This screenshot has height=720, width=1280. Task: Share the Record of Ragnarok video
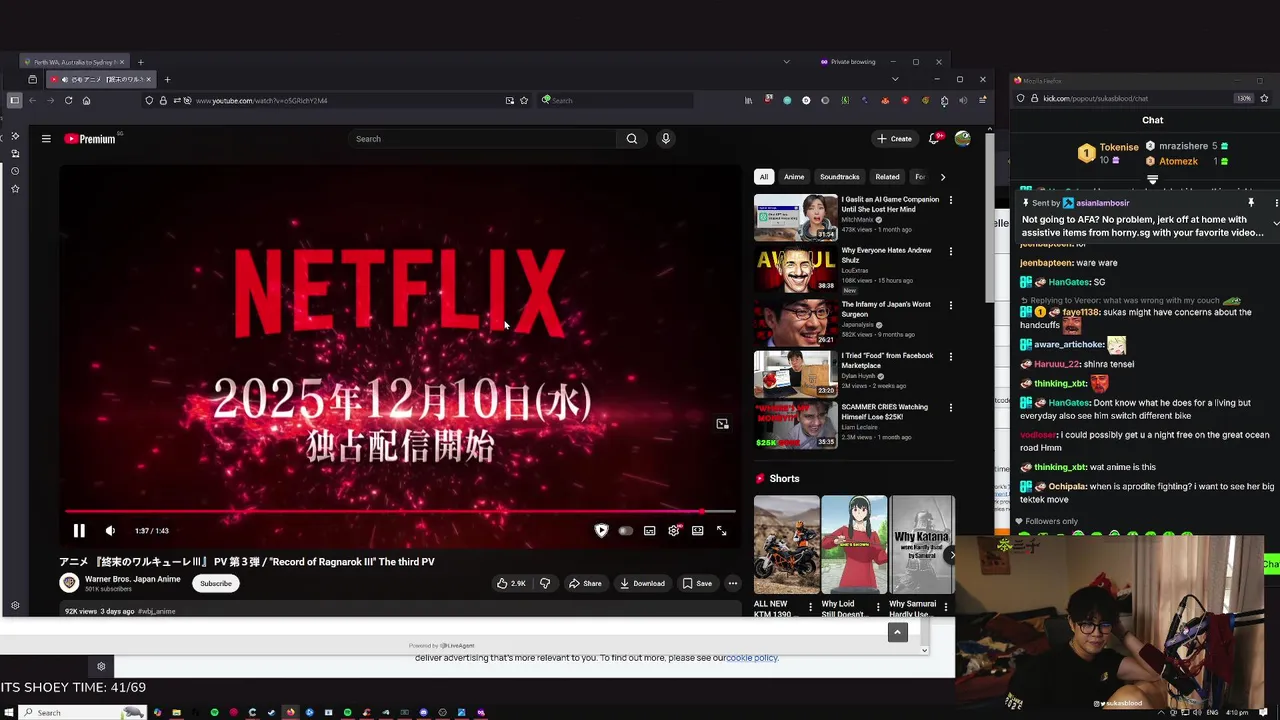tap(585, 583)
